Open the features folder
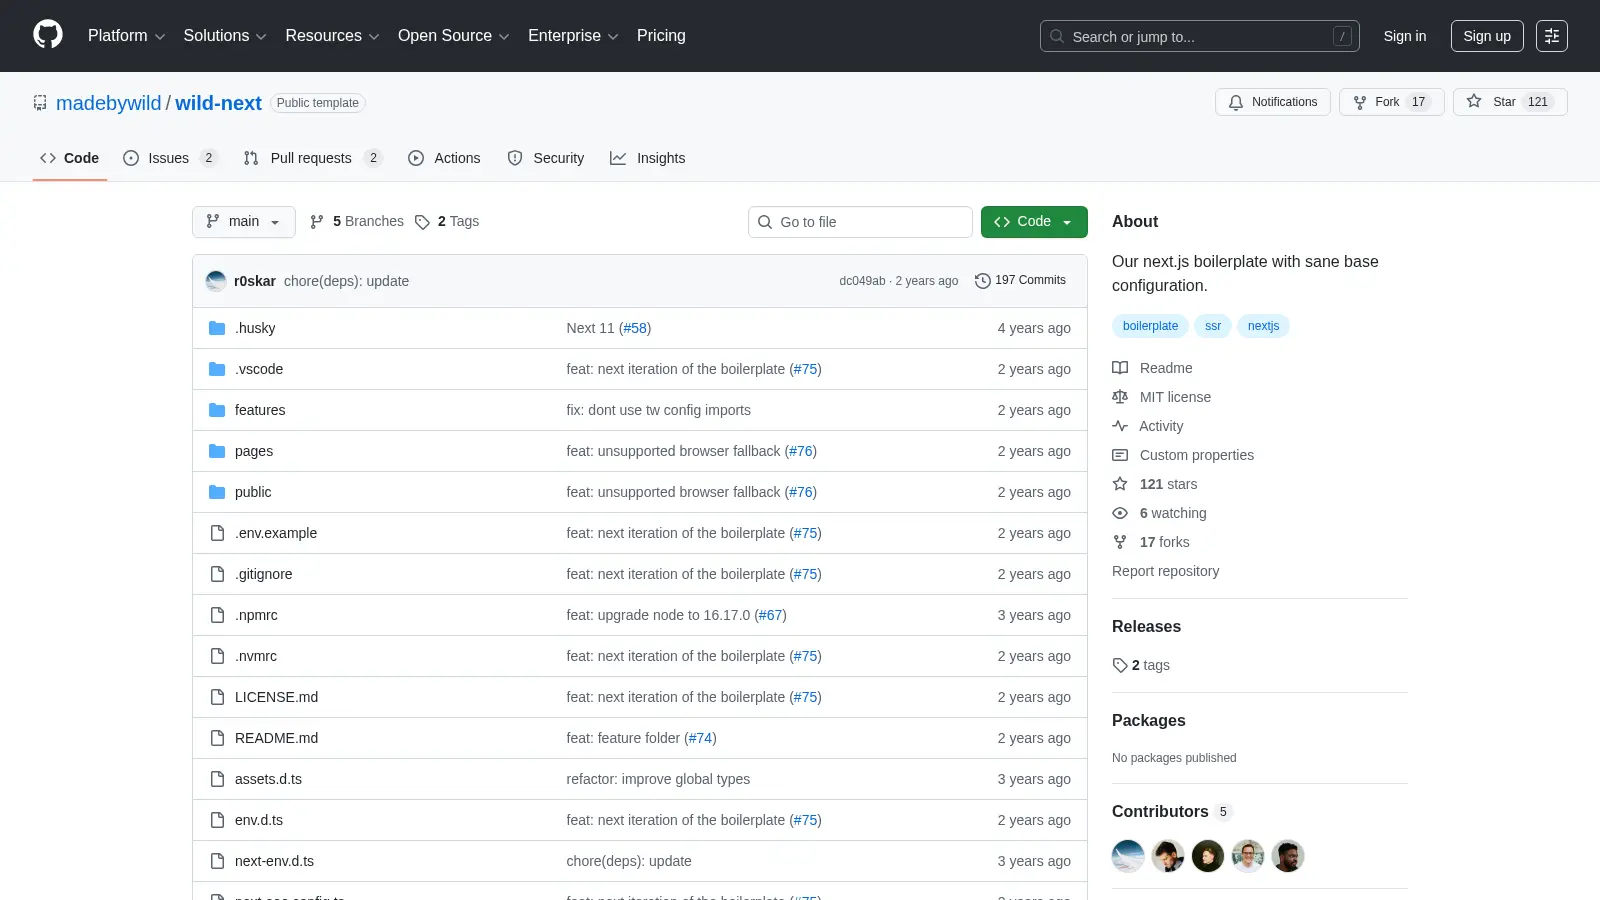Viewport: 1600px width, 900px height. point(260,410)
